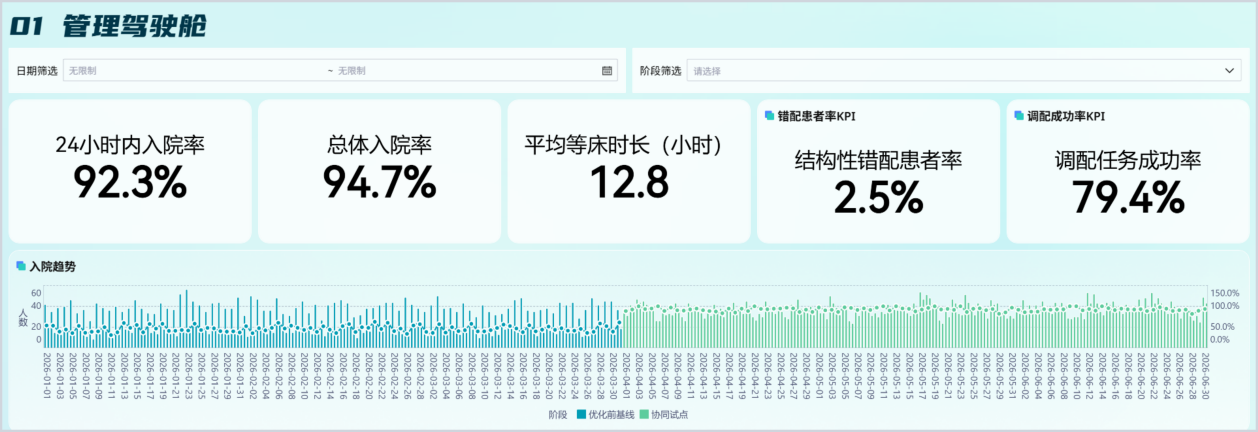Select the 总体入院率 94.7% value
This screenshot has height=432, width=1258.
(x=379, y=182)
